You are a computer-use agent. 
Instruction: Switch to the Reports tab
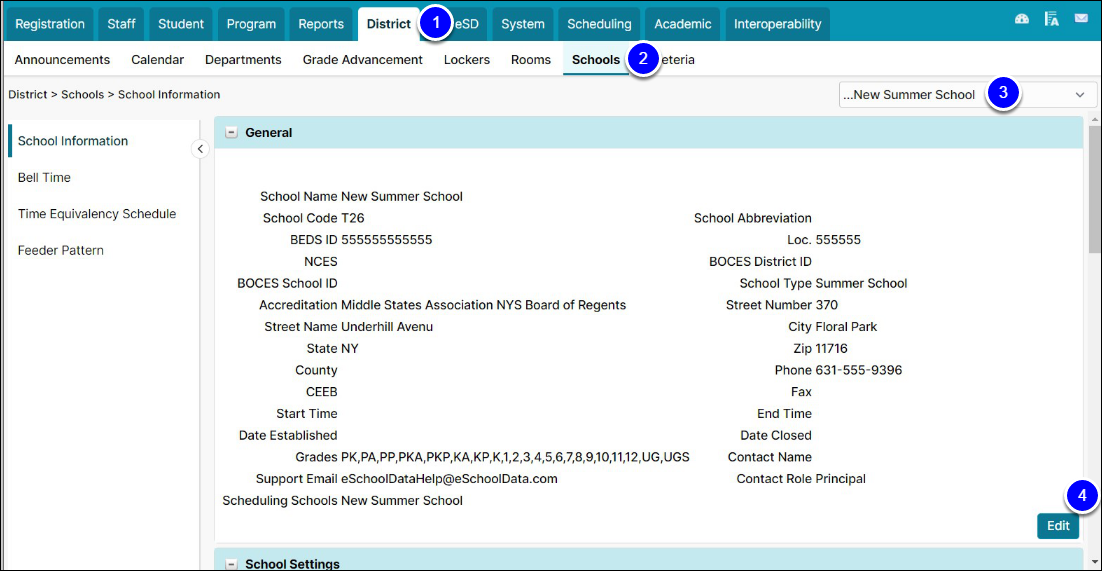tap(321, 24)
